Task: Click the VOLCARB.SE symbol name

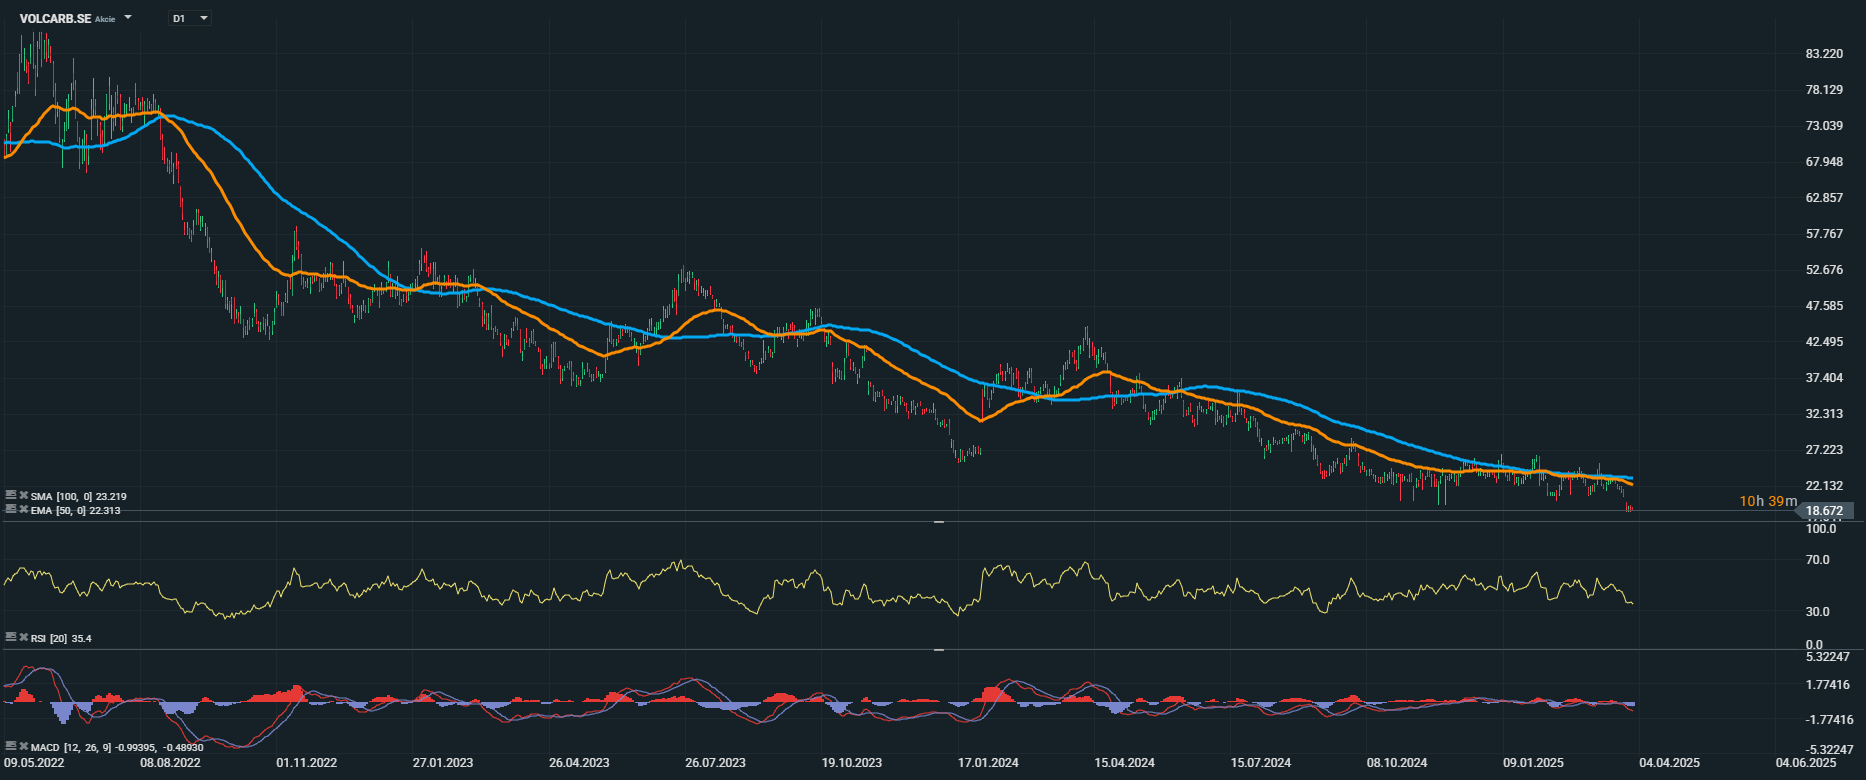Action: click(55, 18)
